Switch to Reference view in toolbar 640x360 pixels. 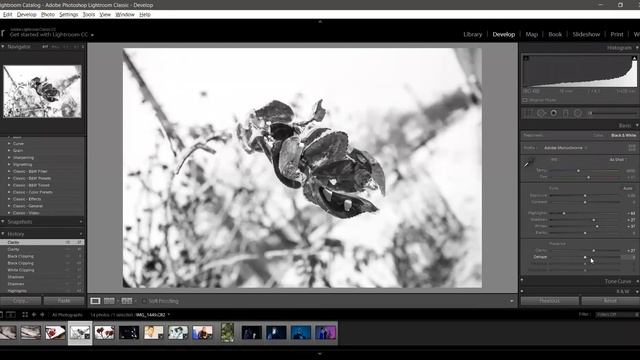[109, 301]
